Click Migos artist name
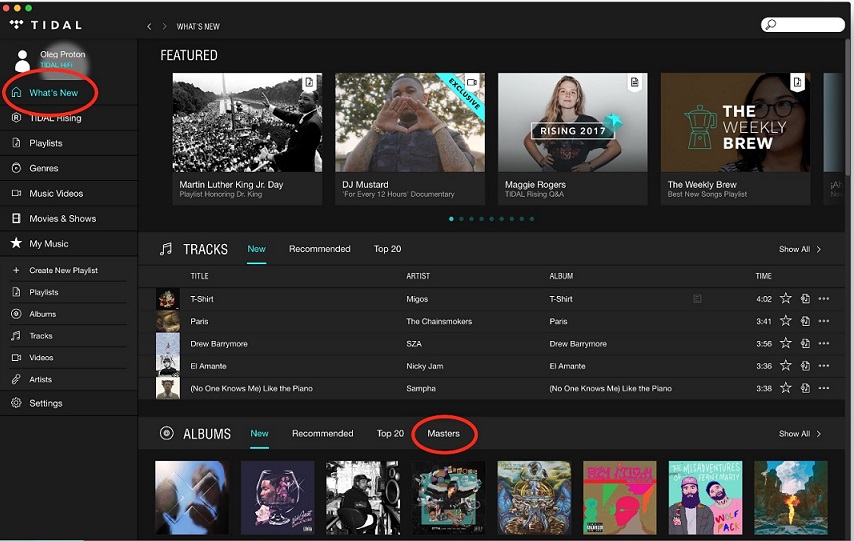This screenshot has width=854, height=541. point(417,299)
